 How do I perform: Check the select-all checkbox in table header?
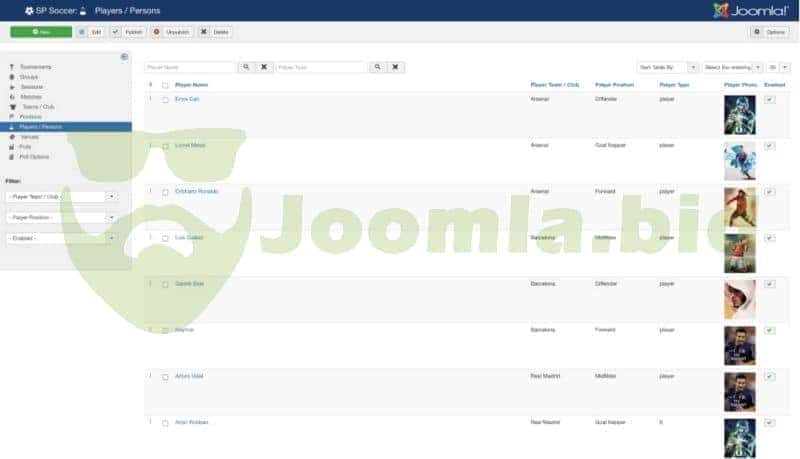tap(165, 85)
